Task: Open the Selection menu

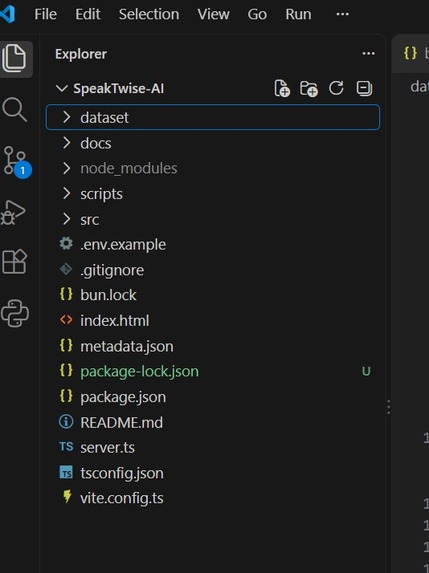Action: (x=149, y=14)
